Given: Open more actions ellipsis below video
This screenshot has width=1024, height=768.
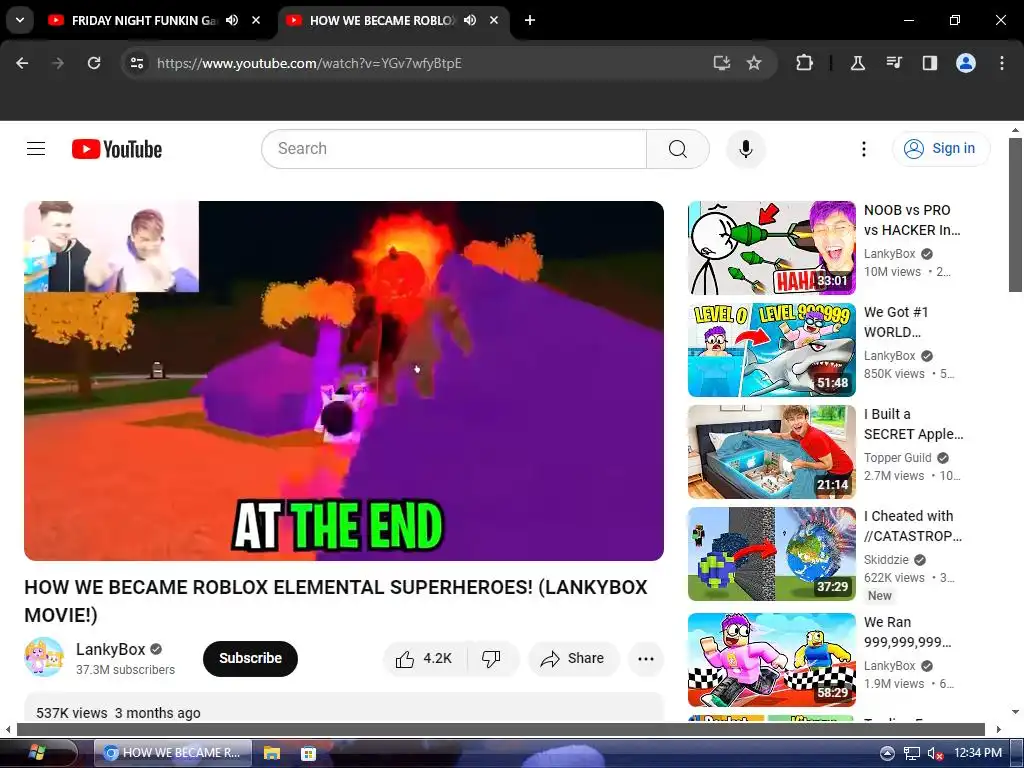Looking at the screenshot, I should (x=646, y=659).
